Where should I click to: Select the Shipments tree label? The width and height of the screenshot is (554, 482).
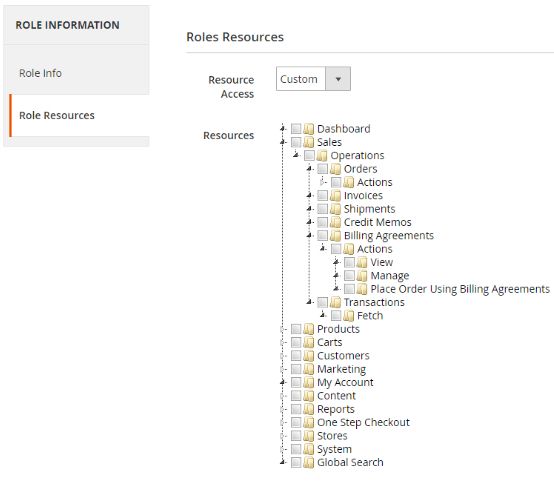[x=370, y=209]
